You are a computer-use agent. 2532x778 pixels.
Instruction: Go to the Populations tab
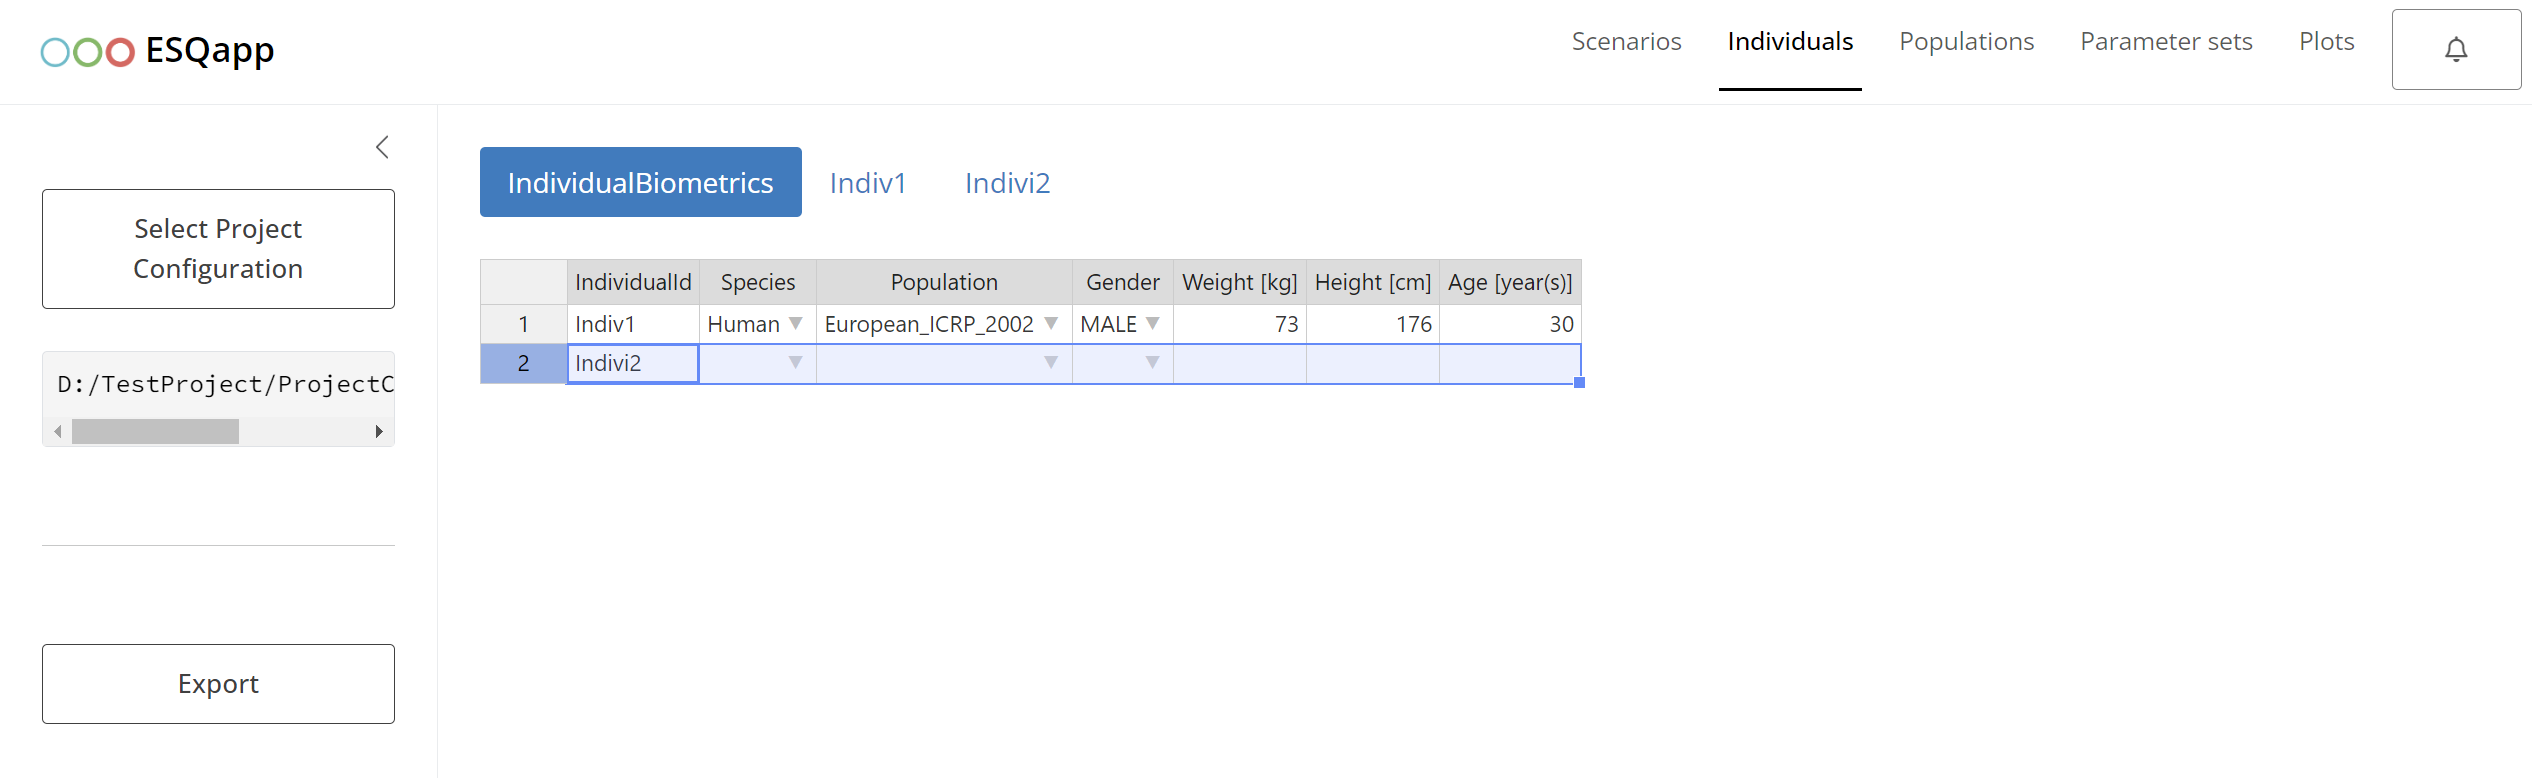coord(1966,42)
